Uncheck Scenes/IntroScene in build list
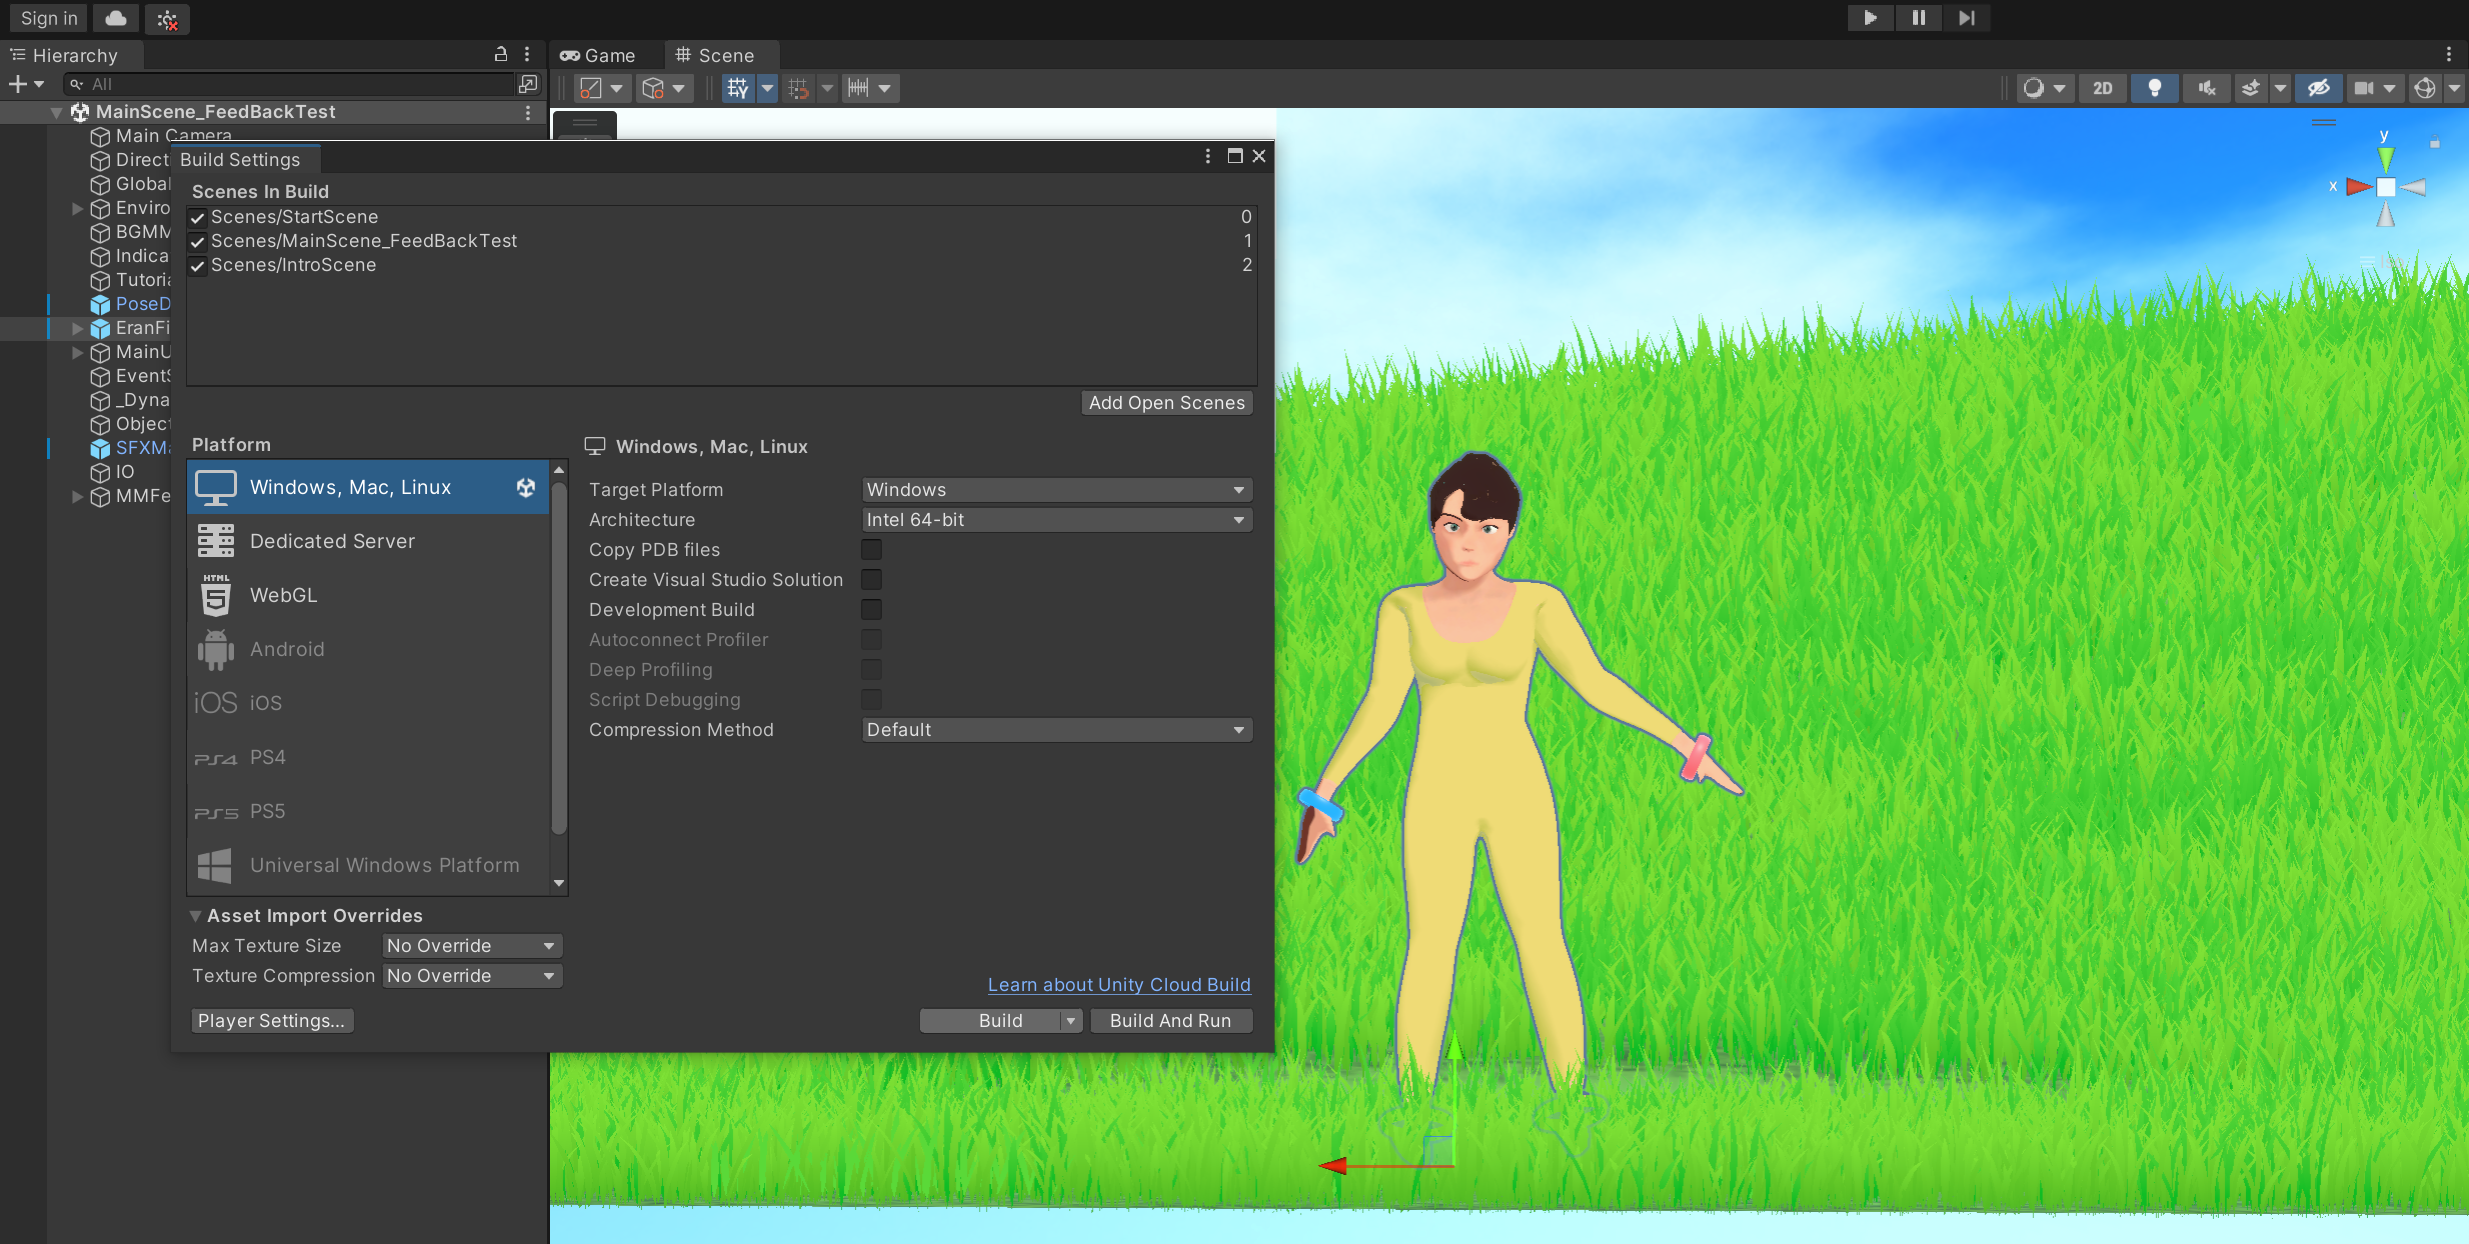Screen dimensions: 2469x1244 pos(198,266)
